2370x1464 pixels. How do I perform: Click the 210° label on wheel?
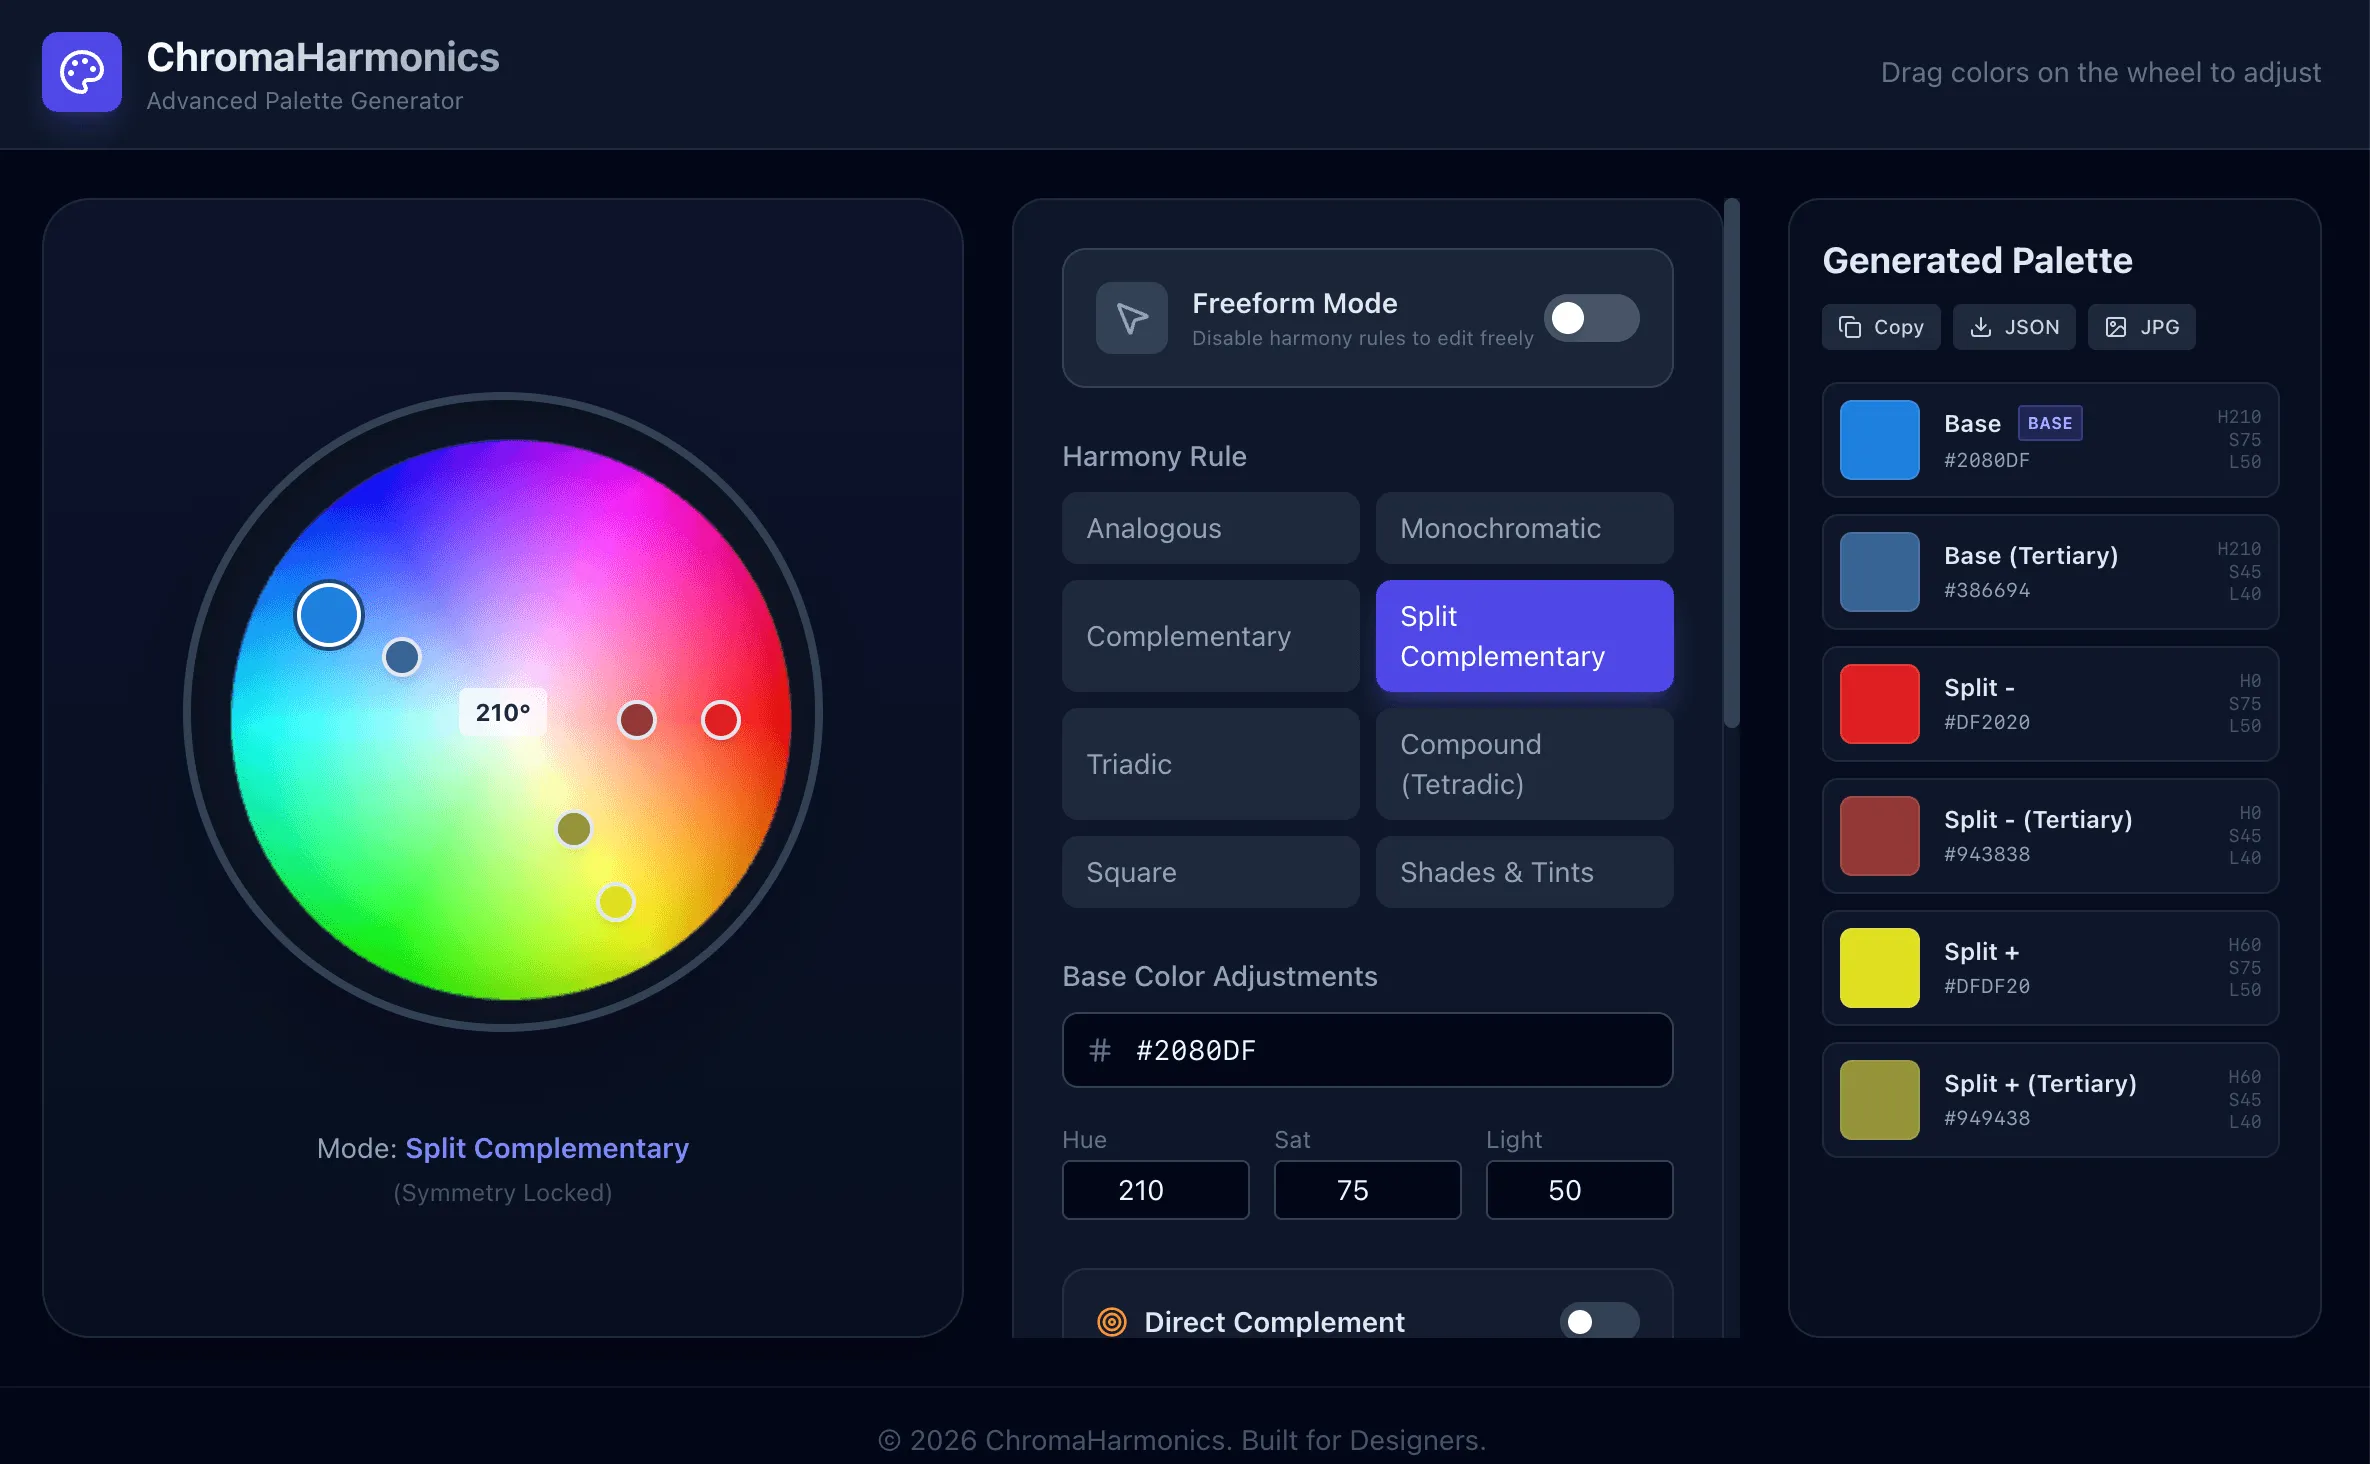(503, 712)
